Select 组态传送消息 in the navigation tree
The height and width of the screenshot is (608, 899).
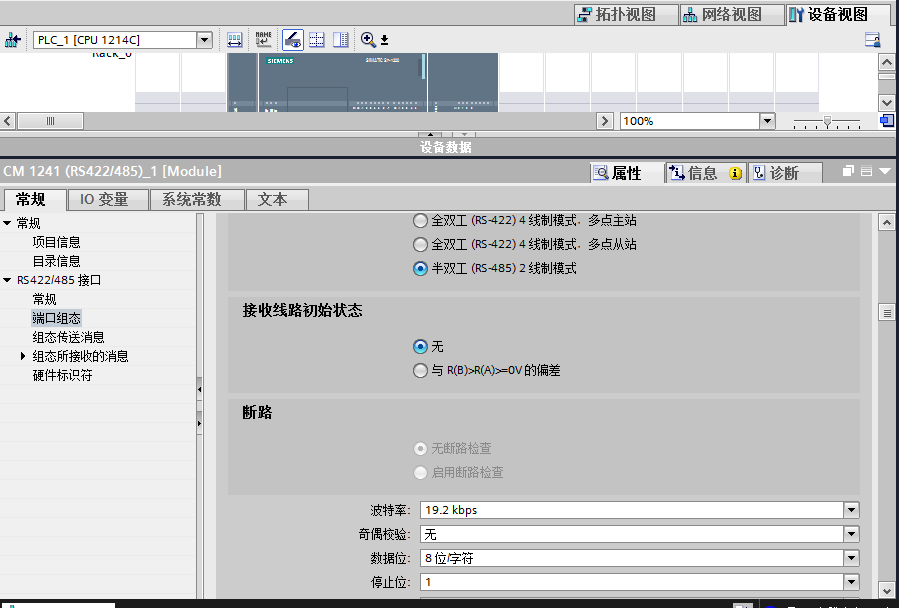coord(68,337)
